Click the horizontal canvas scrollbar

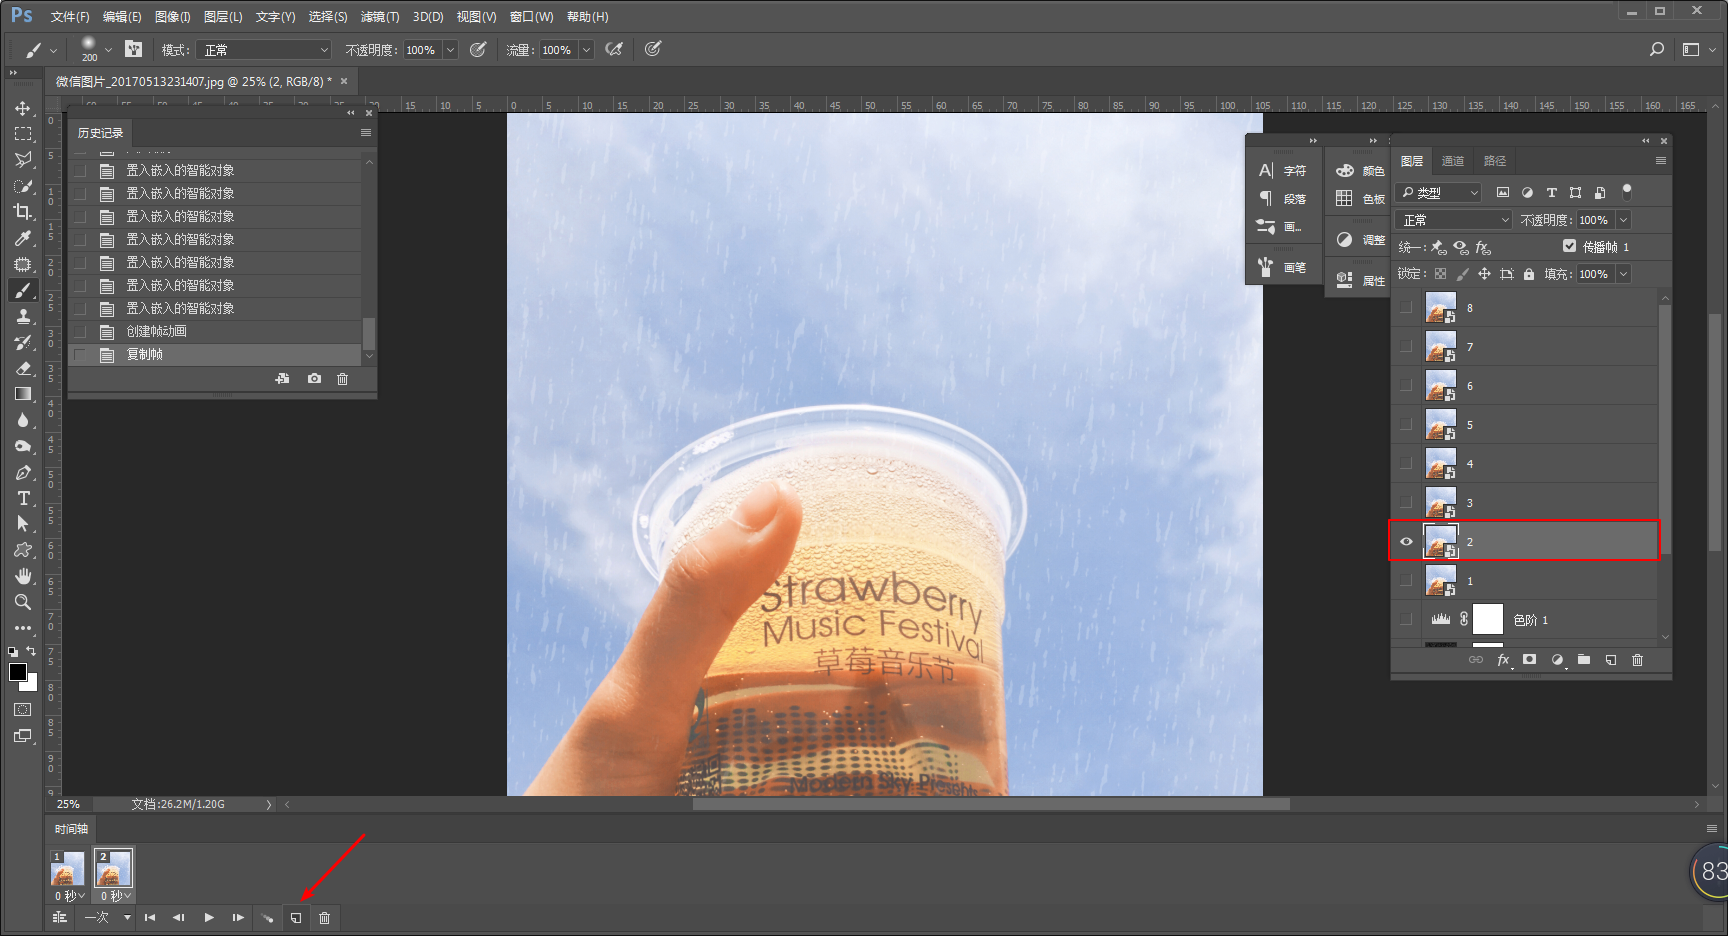pos(991,804)
